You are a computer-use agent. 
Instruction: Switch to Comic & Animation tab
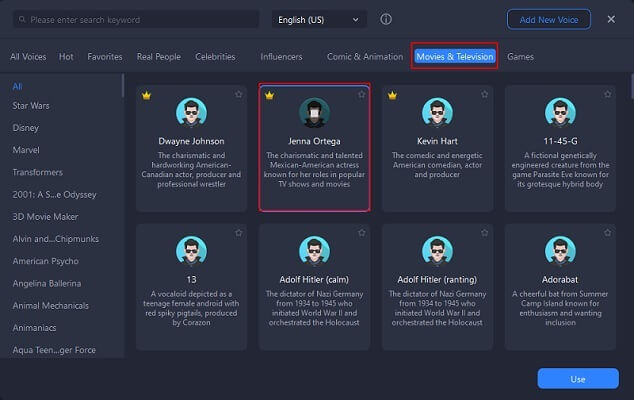pyautogui.click(x=365, y=57)
